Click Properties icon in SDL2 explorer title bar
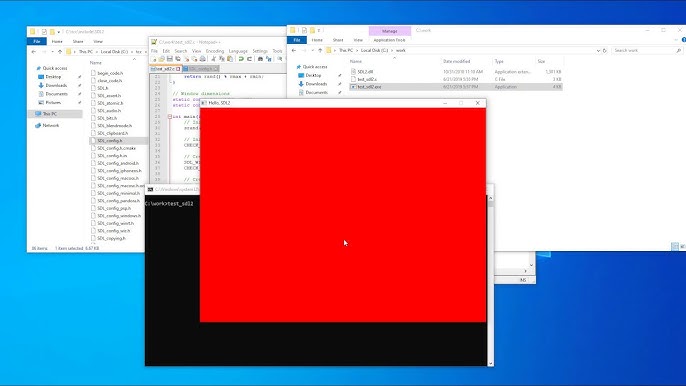This screenshot has width=686, height=386. point(44,32)
